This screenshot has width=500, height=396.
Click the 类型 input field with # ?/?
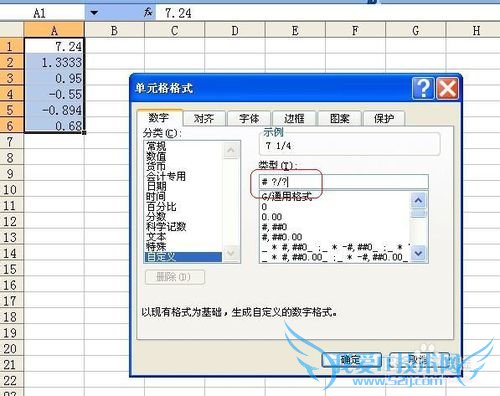(344, 182)
